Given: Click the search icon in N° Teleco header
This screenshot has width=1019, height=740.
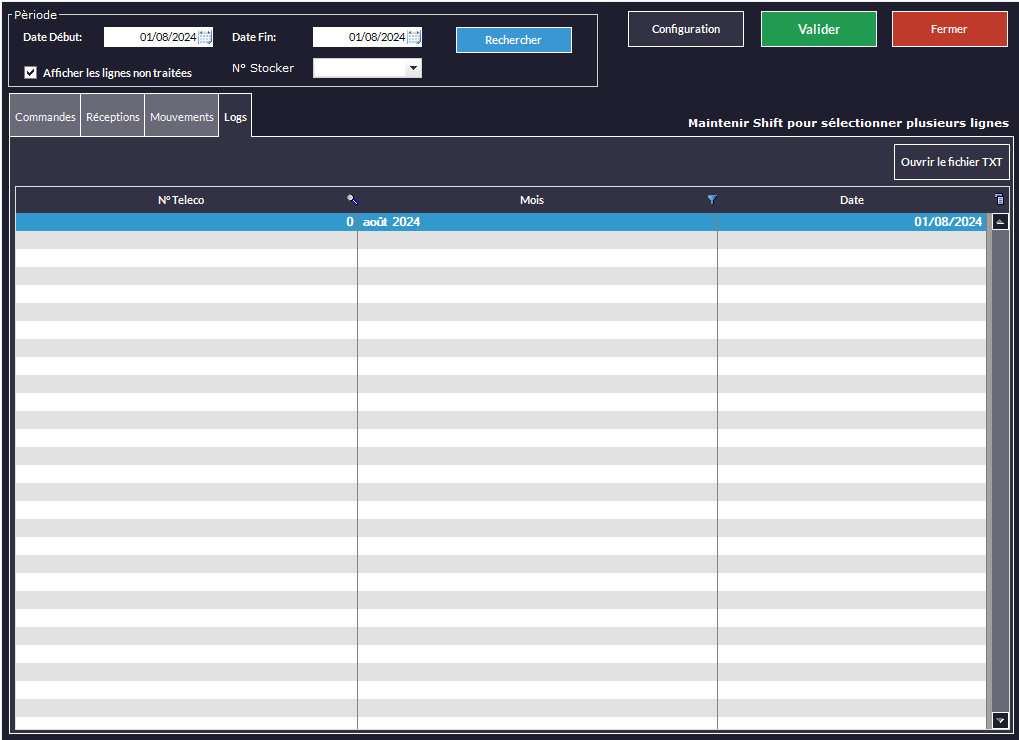Looking at the screenshot, I should tap(352, 200).
